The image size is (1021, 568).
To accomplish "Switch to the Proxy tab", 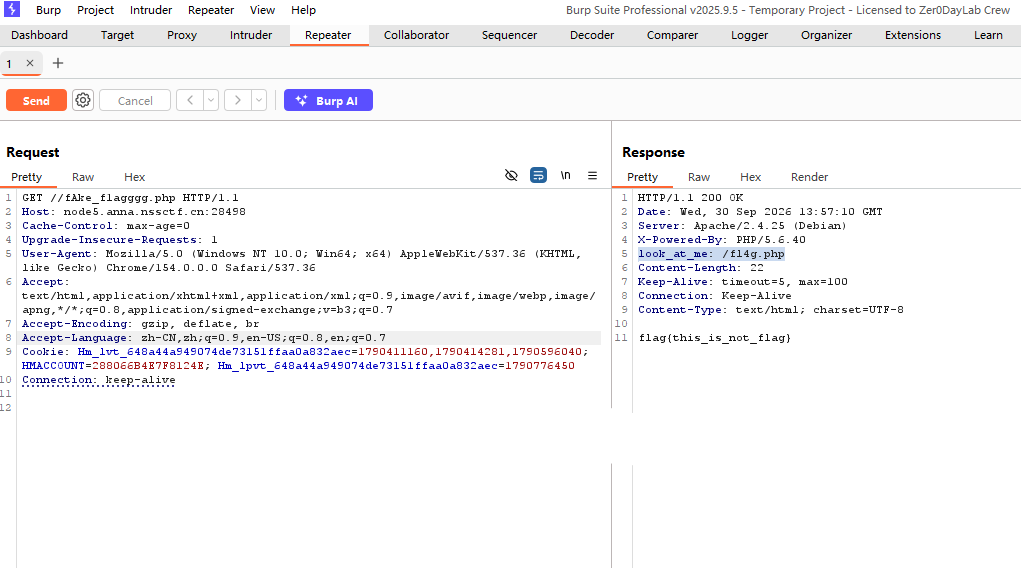I will tap(182, 35).
